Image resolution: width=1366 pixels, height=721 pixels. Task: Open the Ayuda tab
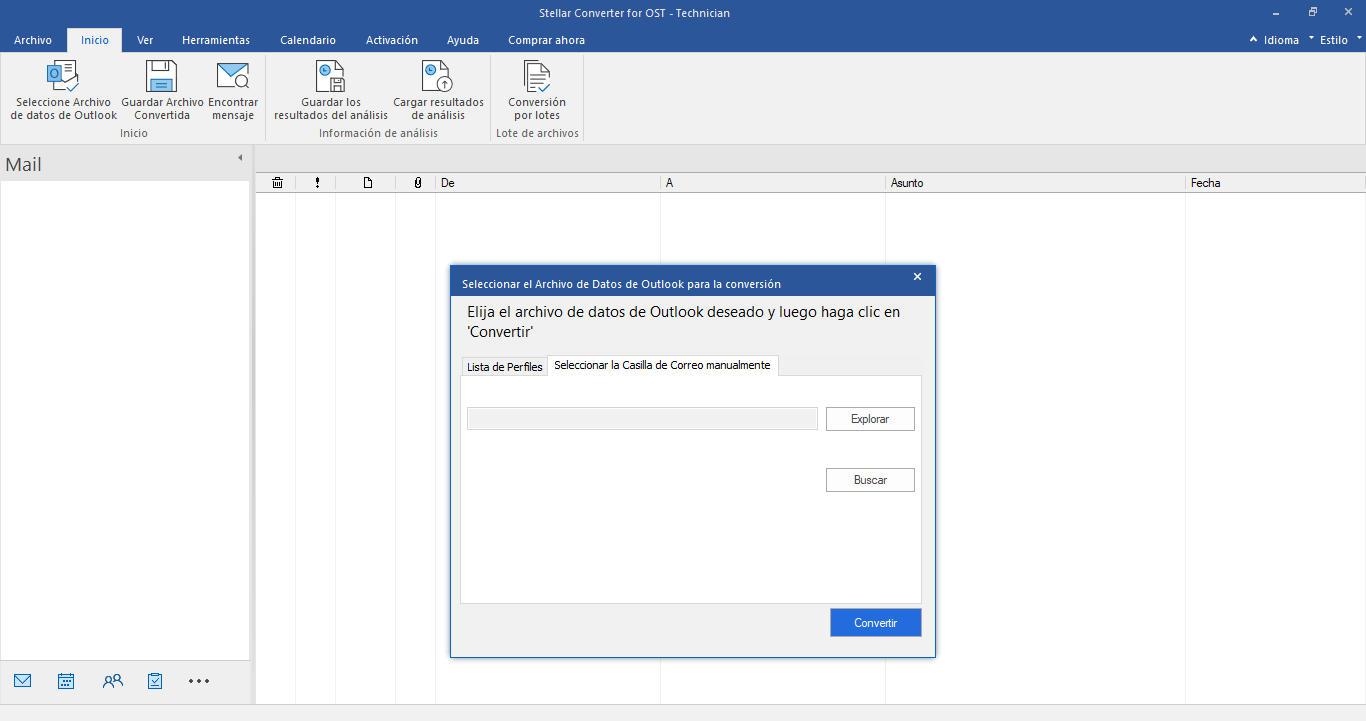(x=463, y=40)
